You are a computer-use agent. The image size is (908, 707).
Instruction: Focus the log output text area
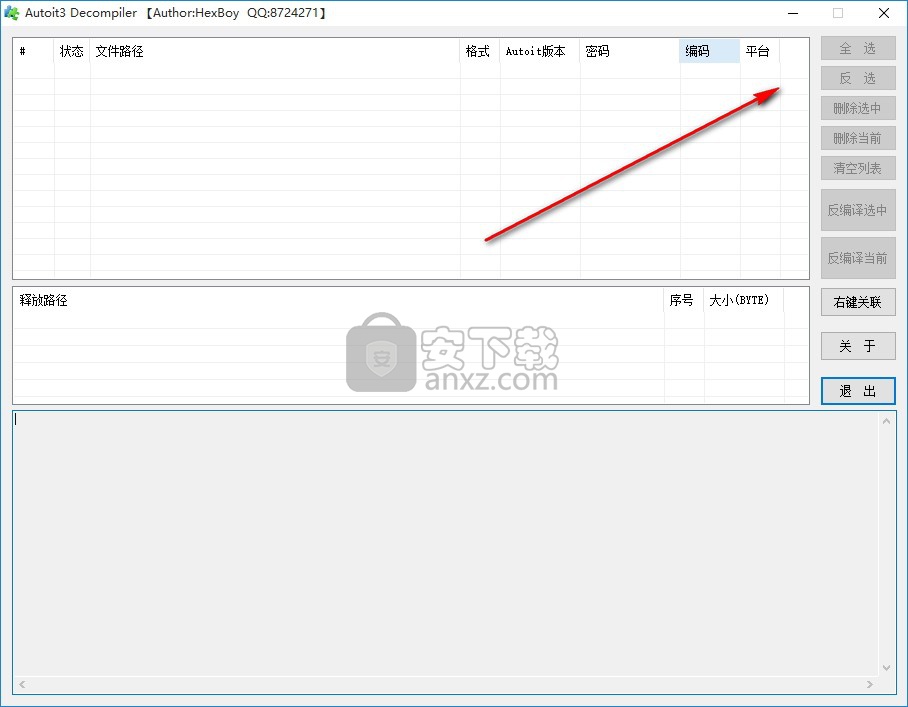446,543
